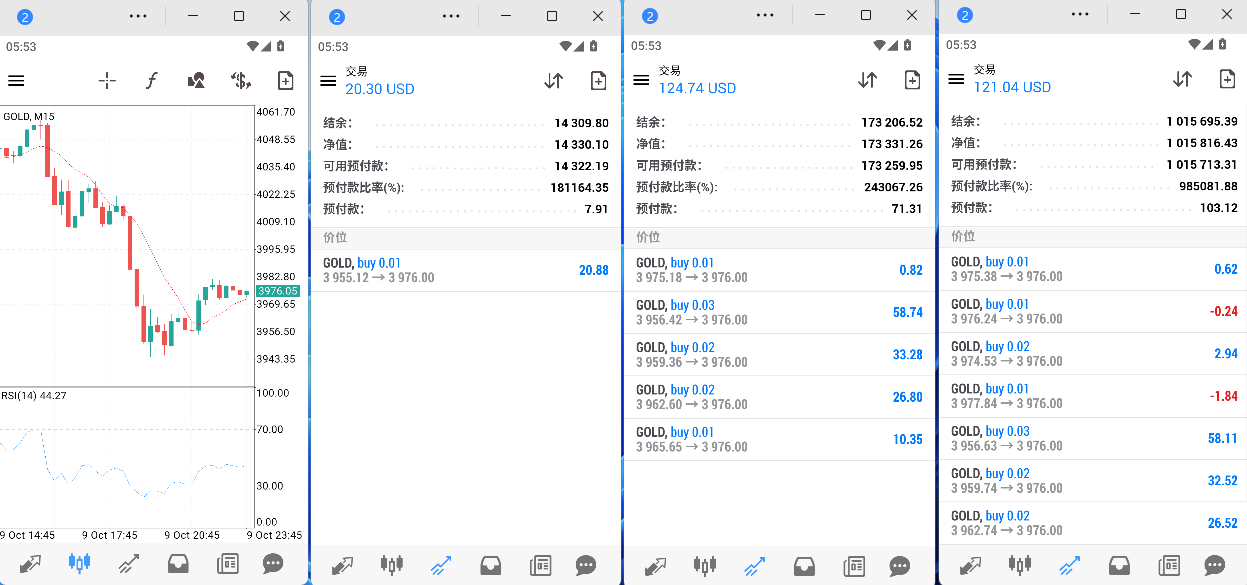Select position with profit 26.80

(779, 397)
